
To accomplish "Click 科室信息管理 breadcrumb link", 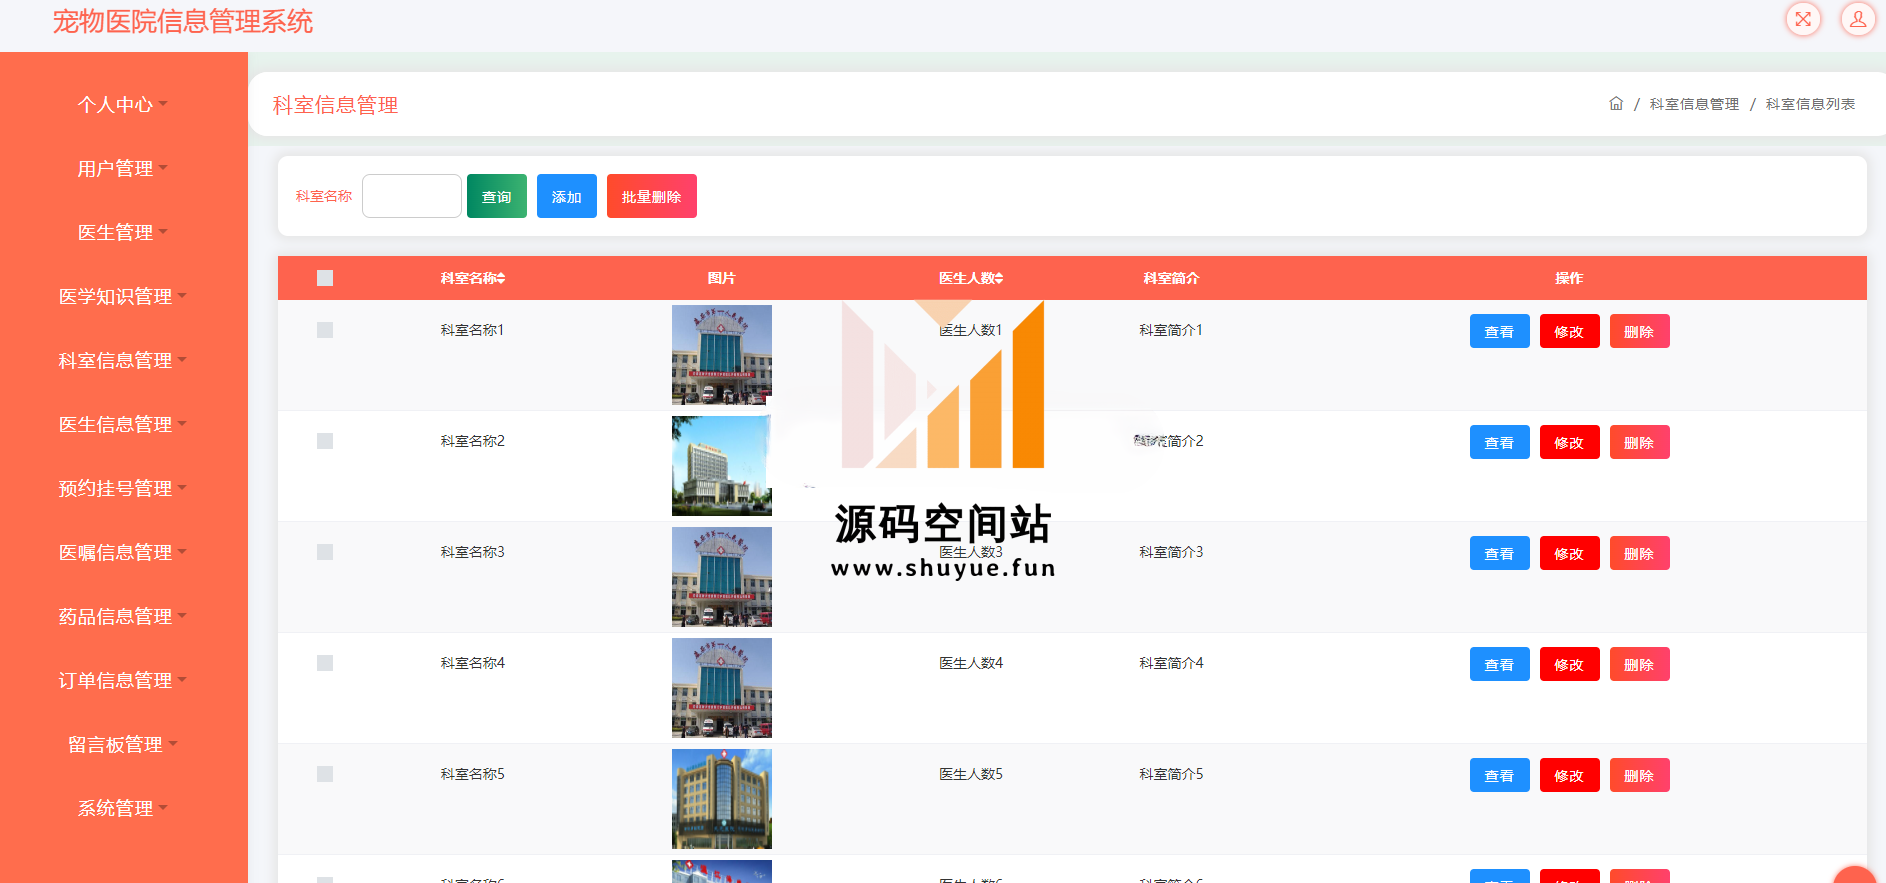I will pos(1694,104).
